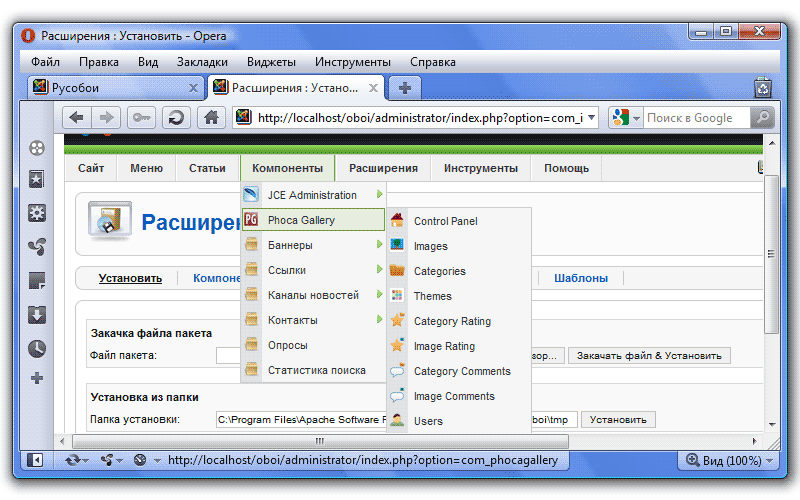Open Control Panel in Phoca Gallery submenu
This screenshot has height=500, width=800.
tap(445, 221)
